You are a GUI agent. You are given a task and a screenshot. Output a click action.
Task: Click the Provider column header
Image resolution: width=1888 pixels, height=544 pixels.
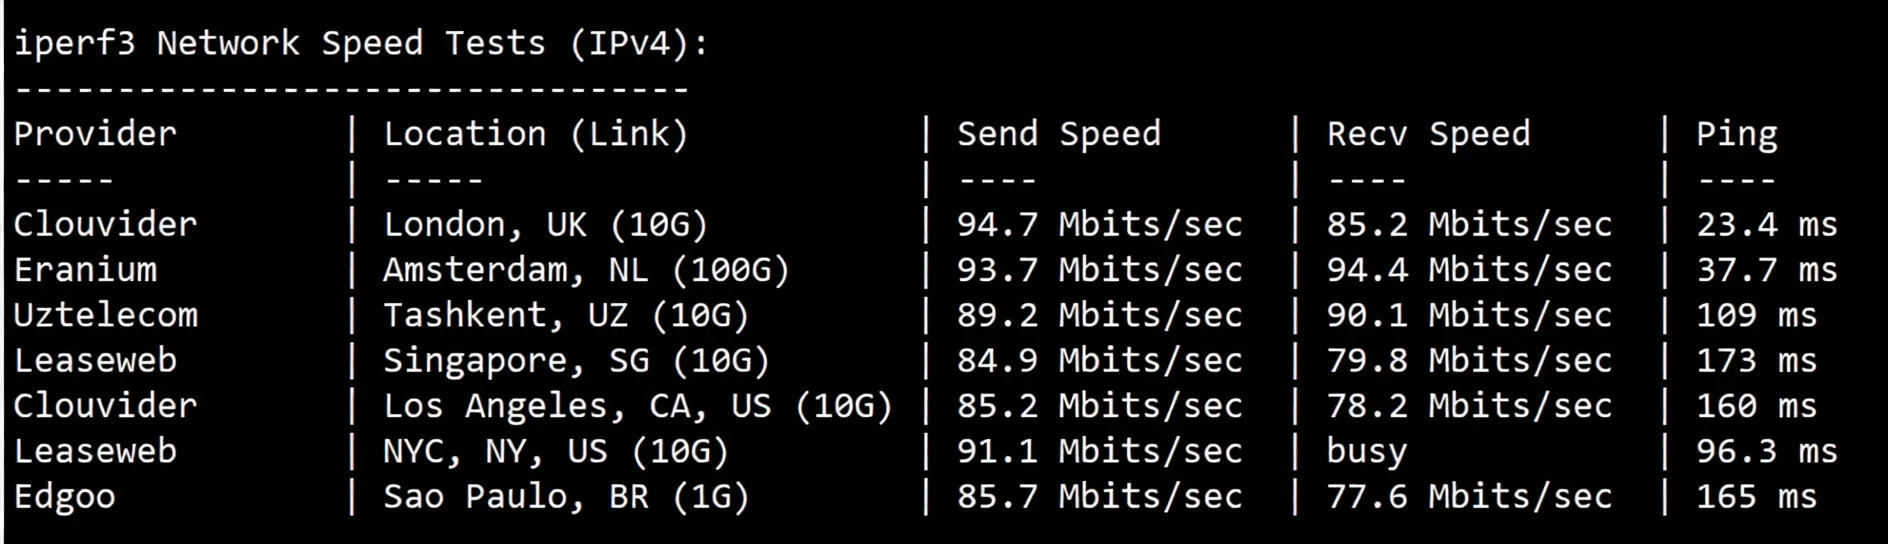click(95, 134)
